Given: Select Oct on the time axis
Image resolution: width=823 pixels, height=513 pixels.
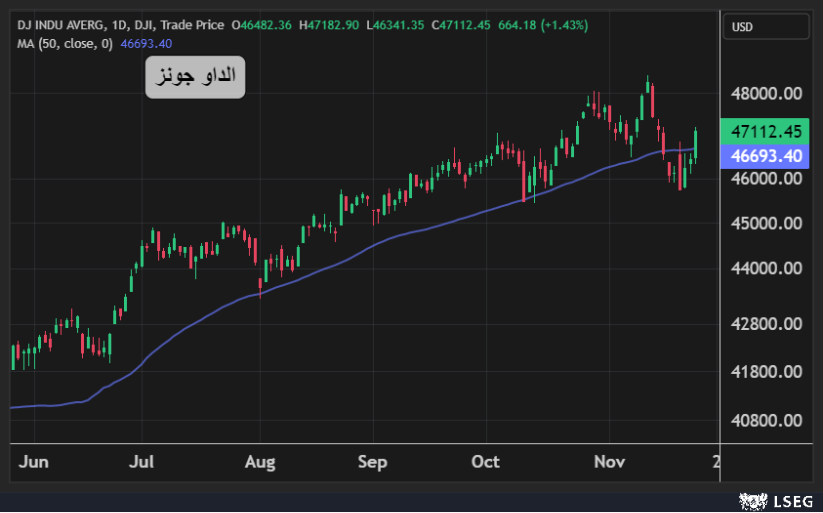Looking at the screenshot, I should [x=485, y=462].
